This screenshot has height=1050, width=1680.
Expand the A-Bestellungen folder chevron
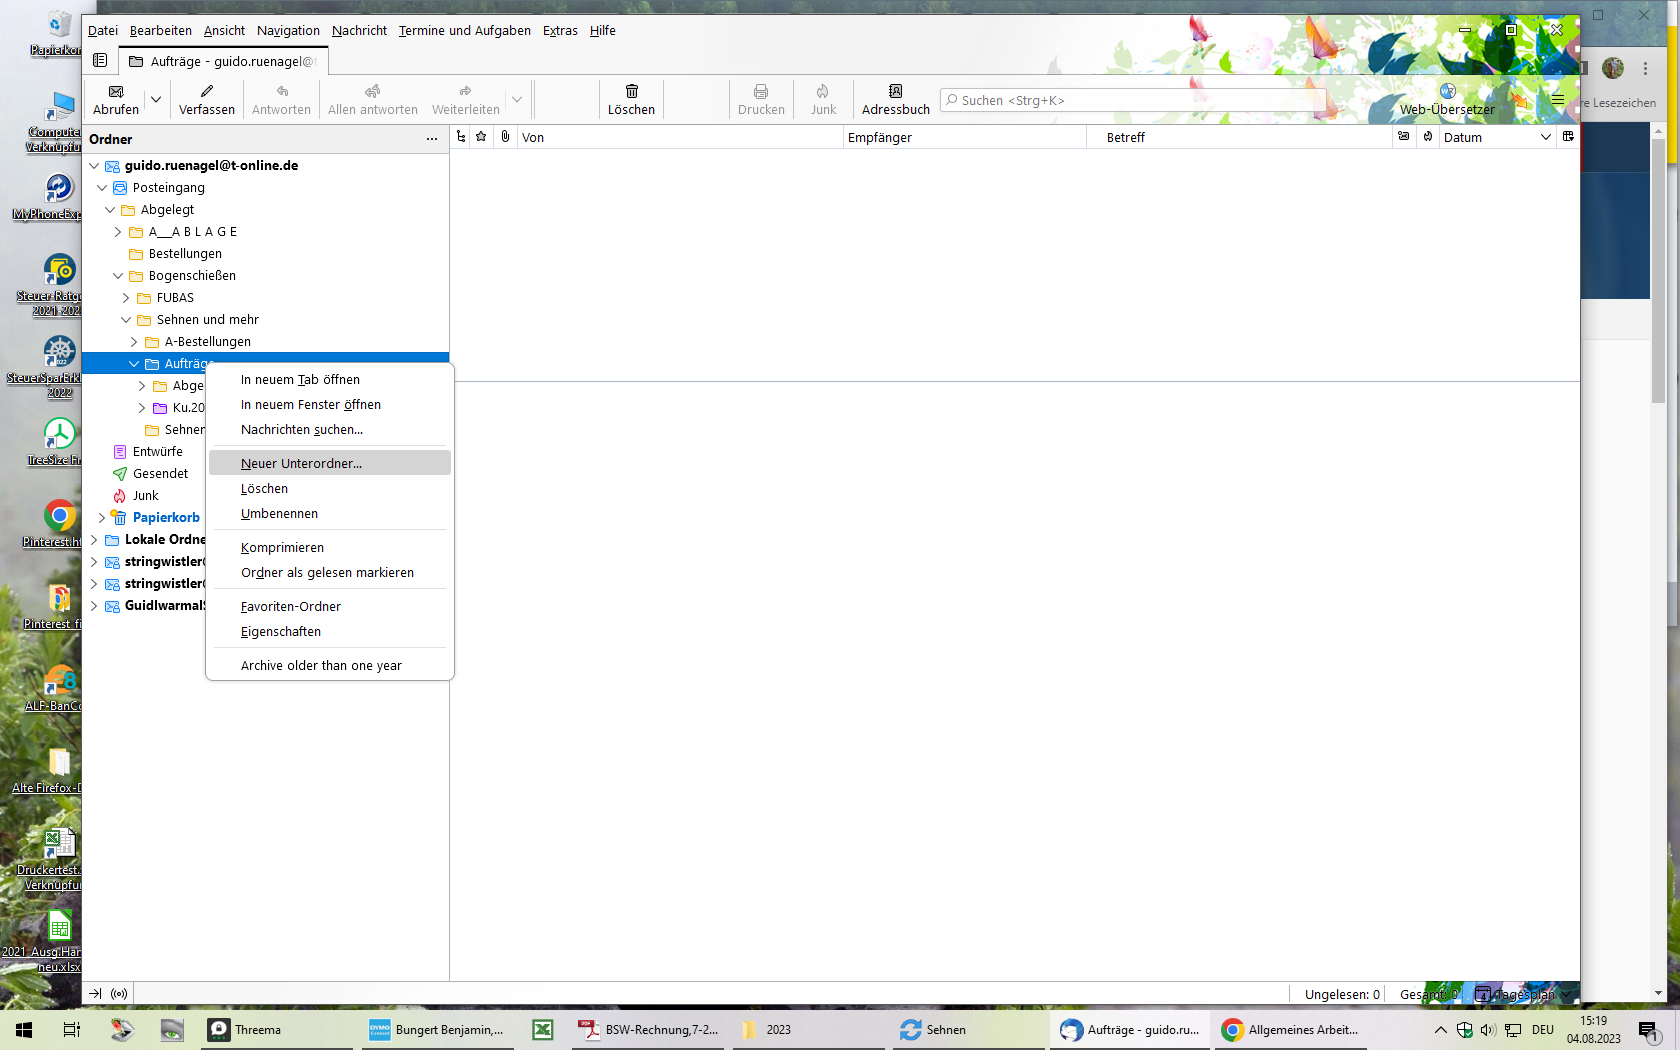134,342
